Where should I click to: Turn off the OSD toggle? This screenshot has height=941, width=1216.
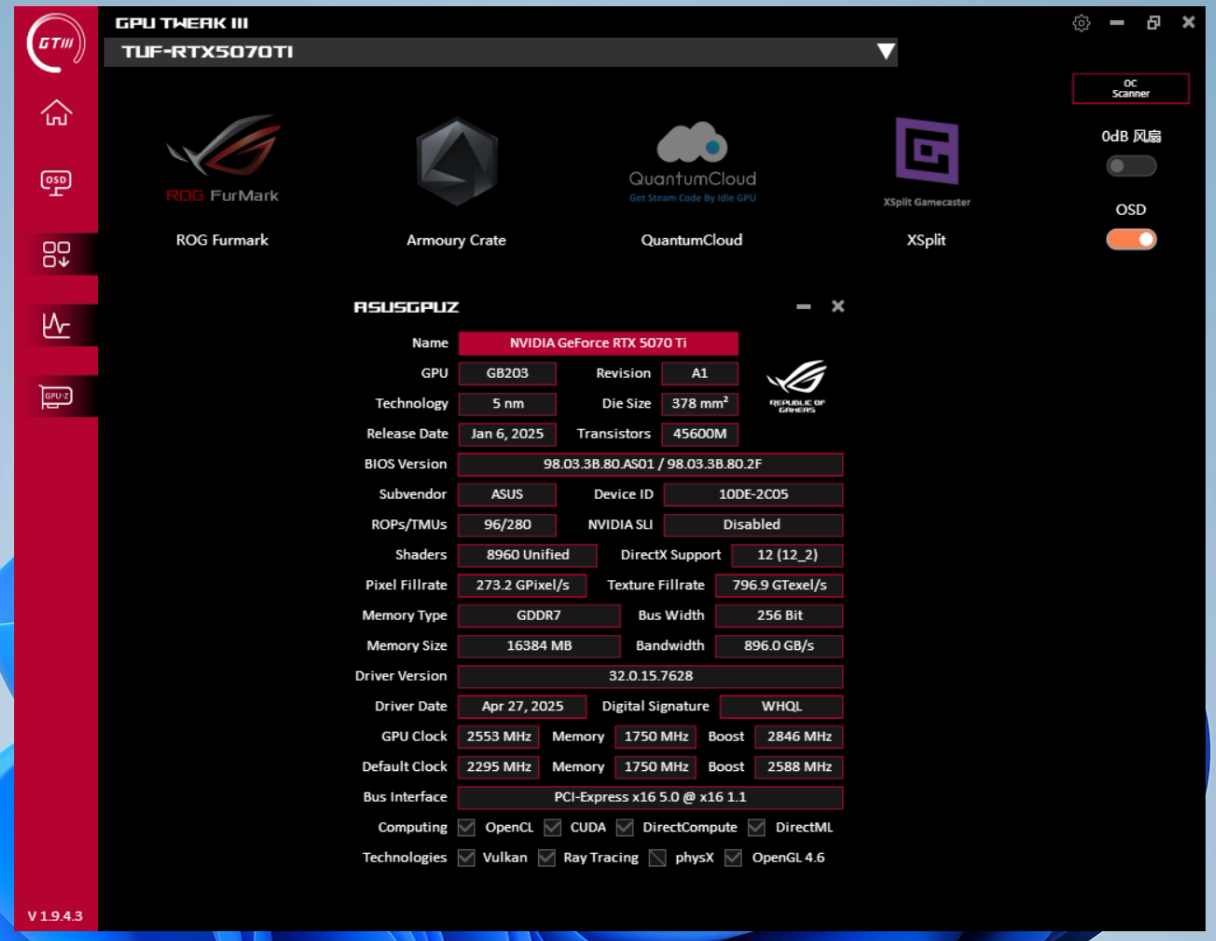tap(1131, 239)
